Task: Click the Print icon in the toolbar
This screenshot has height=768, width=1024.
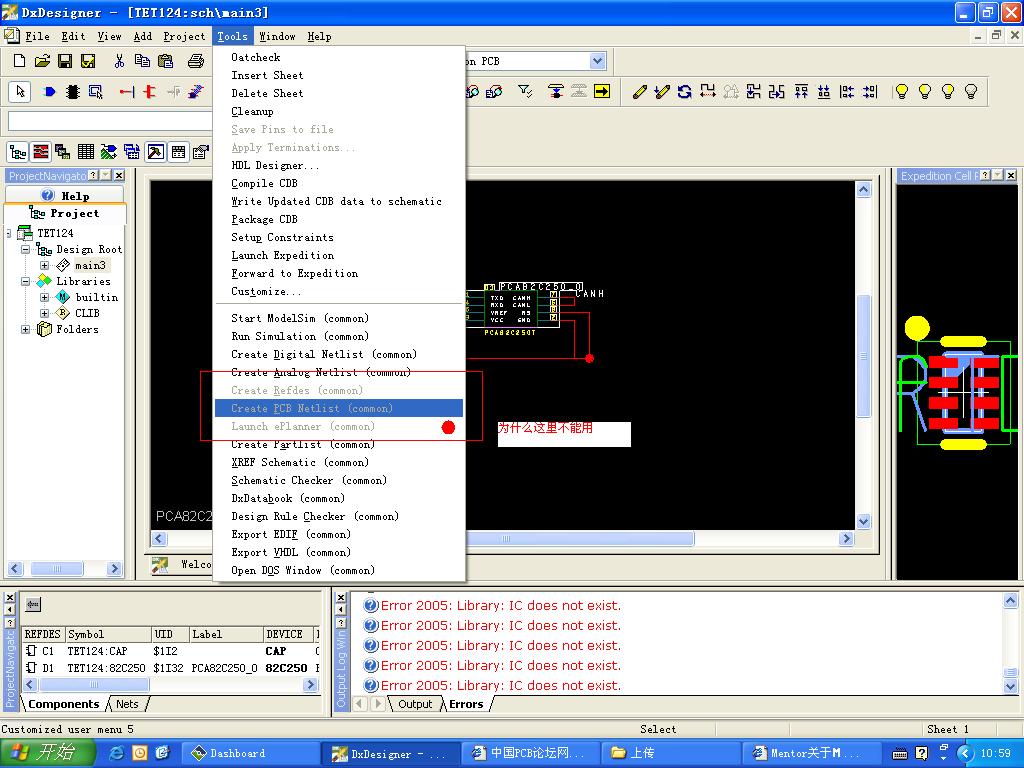Action: [x=197, y=61]
